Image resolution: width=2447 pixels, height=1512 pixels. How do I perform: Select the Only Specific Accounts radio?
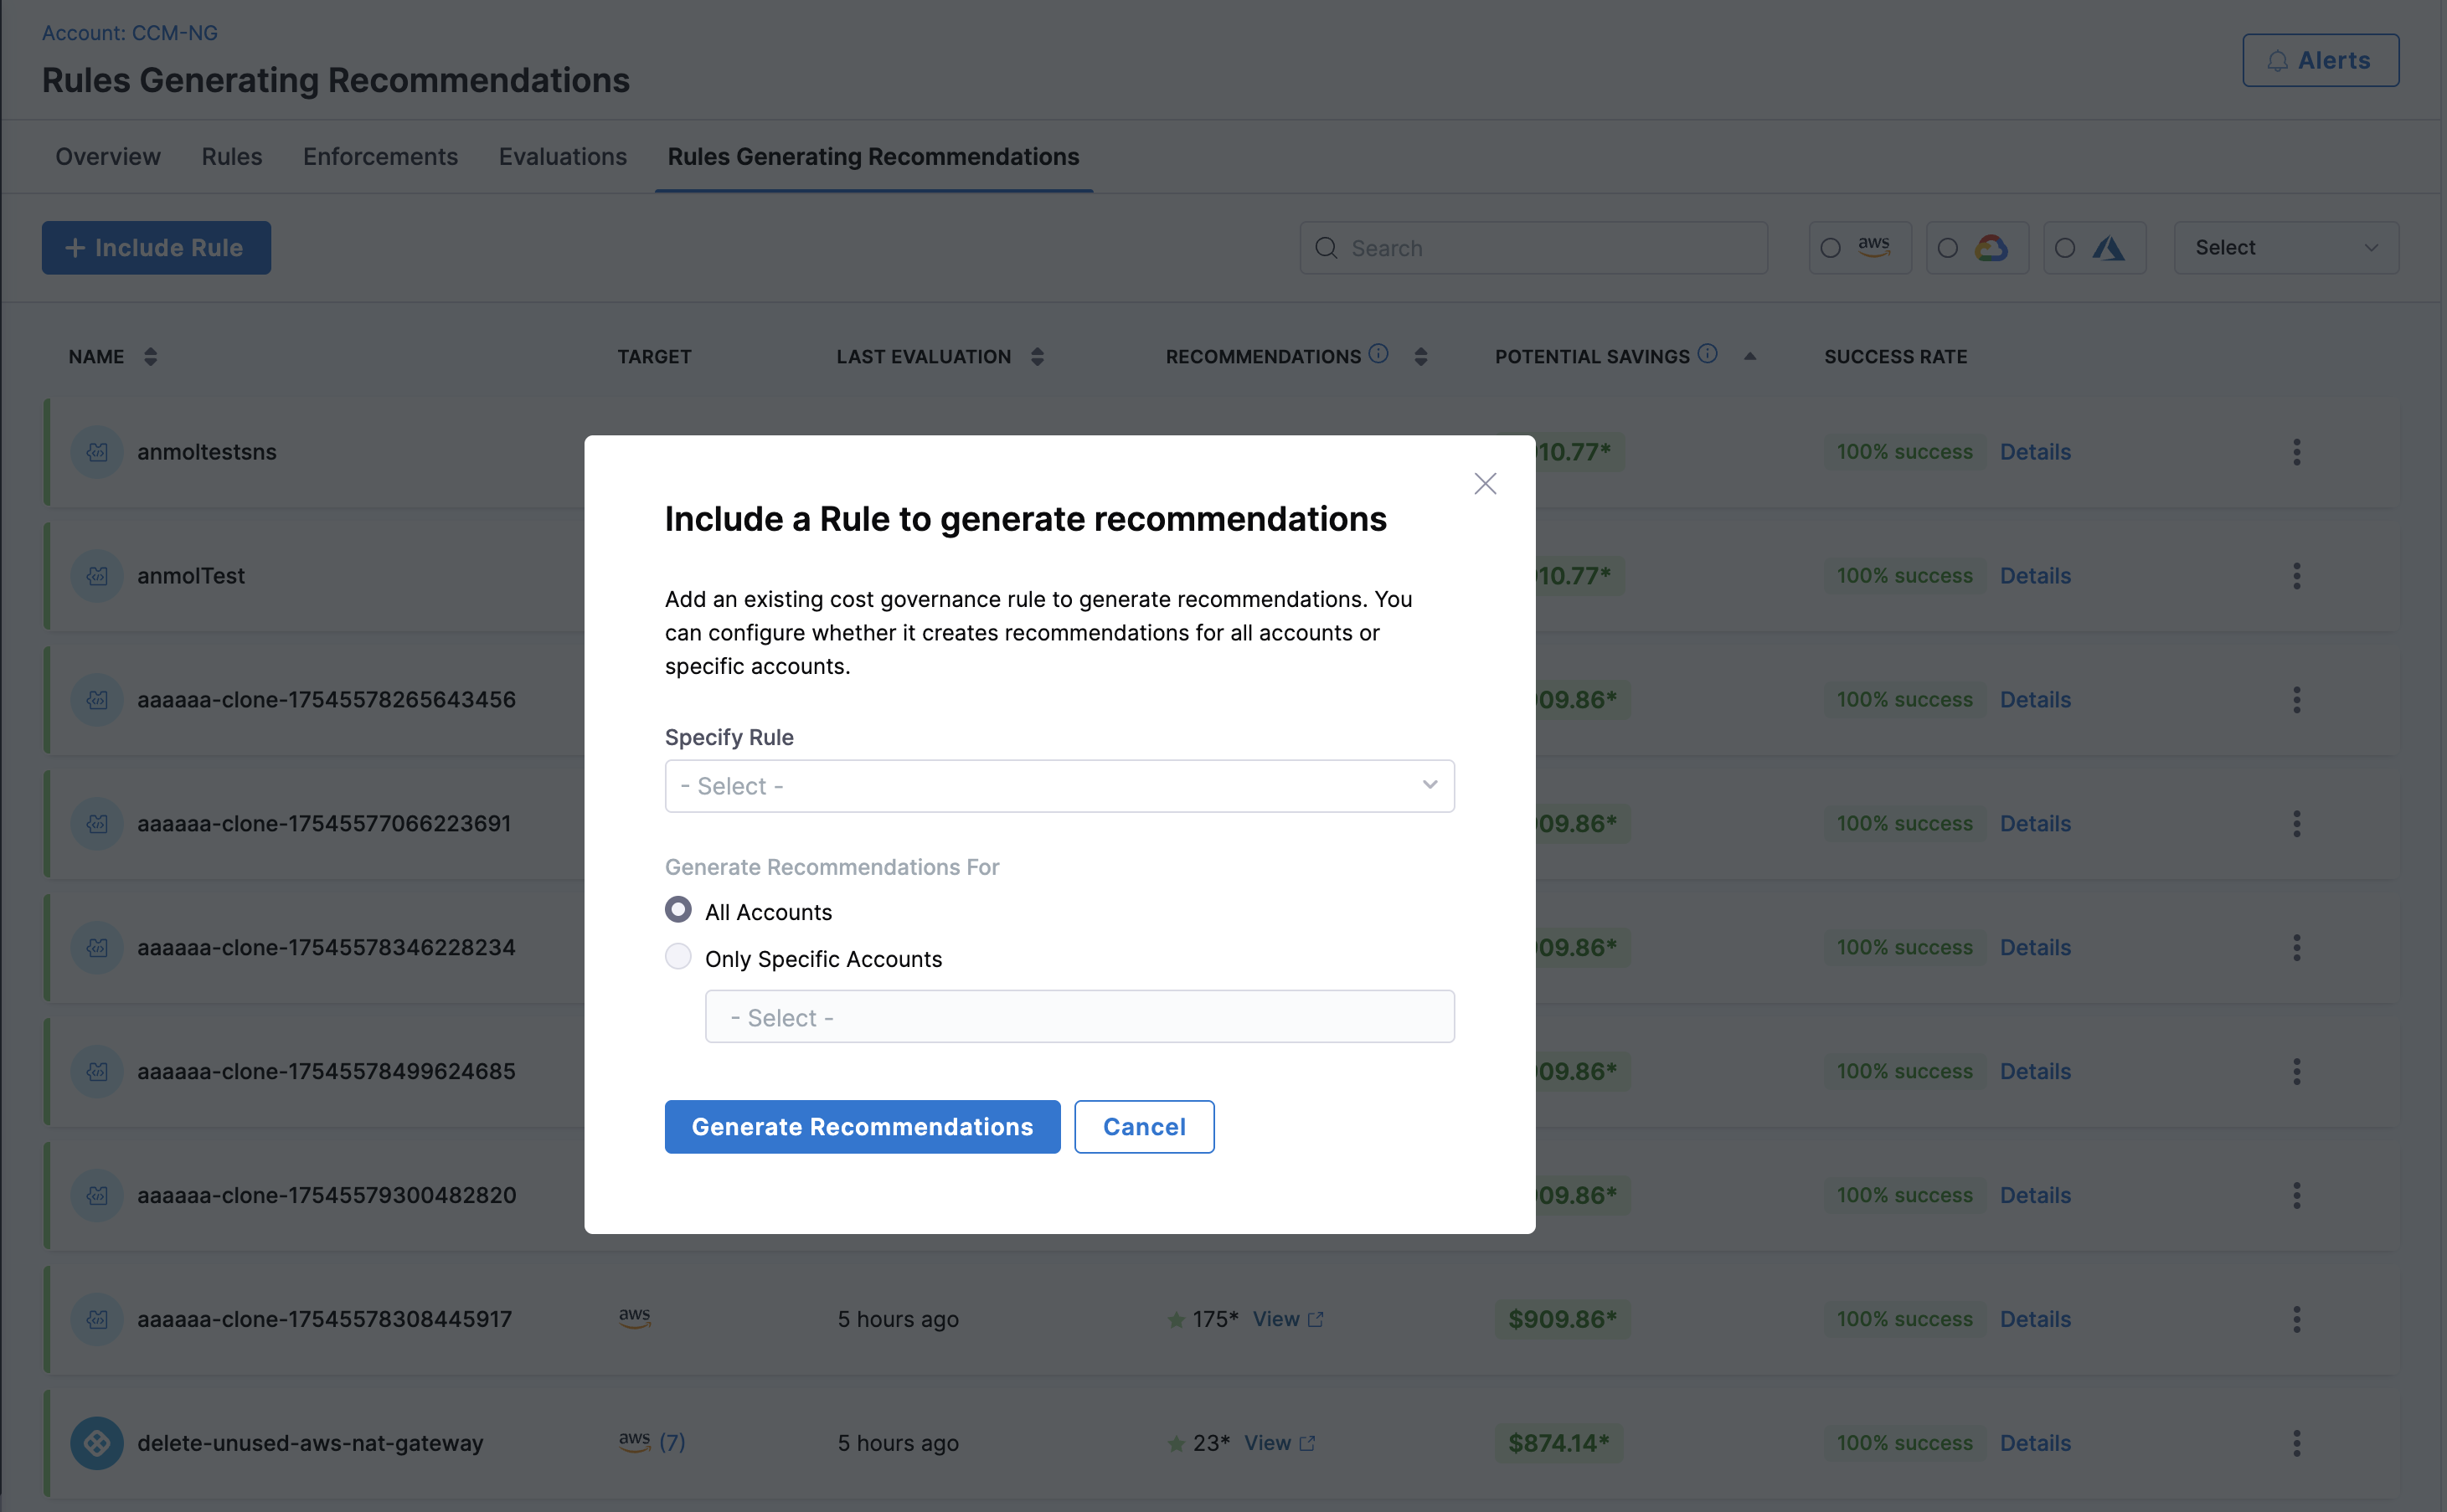click(678, 957)
